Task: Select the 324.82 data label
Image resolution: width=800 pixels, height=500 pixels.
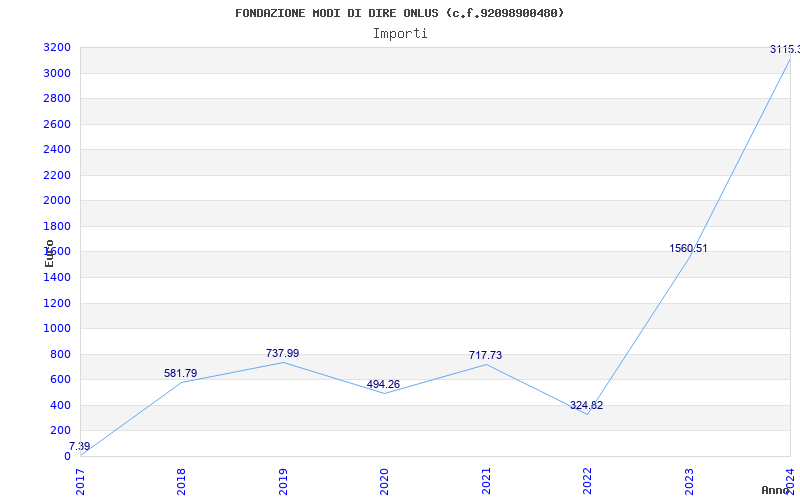Action: (586, 405)
